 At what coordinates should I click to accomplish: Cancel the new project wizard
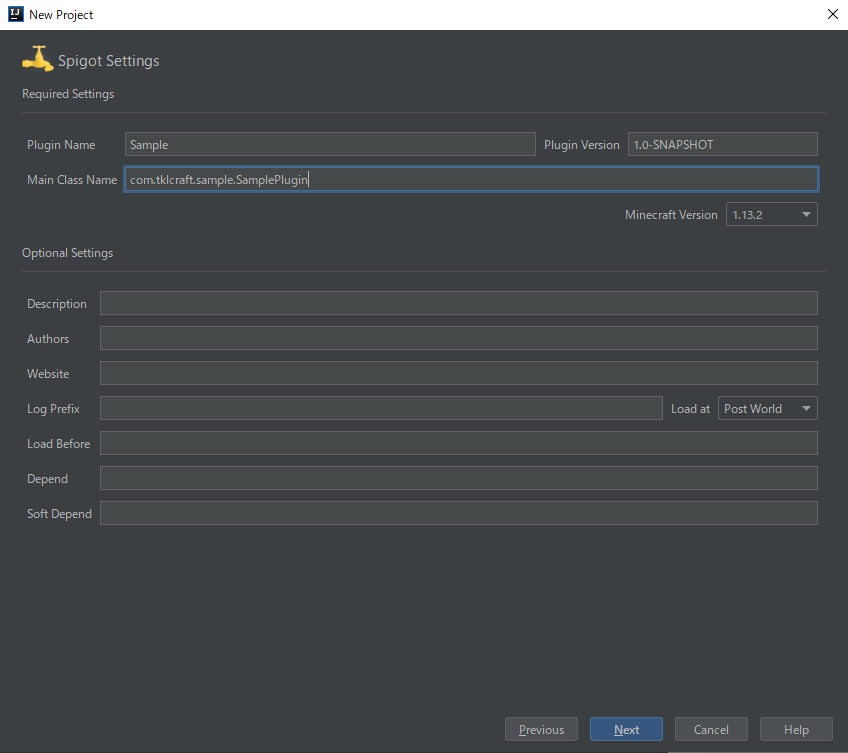click(711, 729)
